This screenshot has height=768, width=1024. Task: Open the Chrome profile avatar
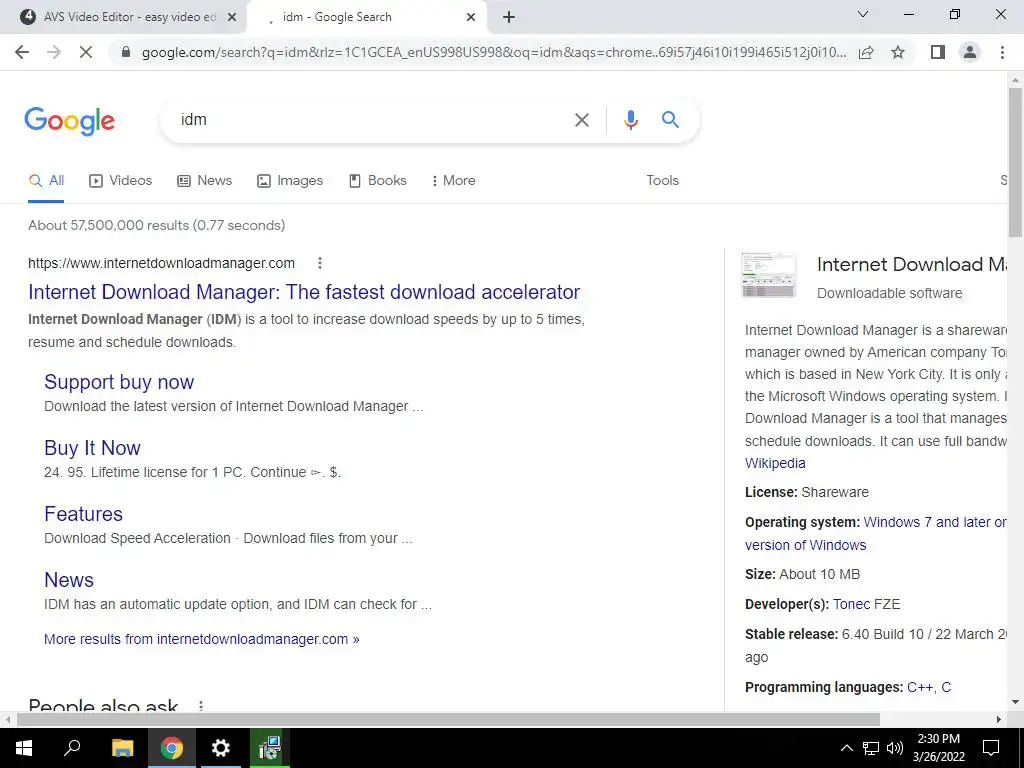pyautogui.click(x=970, y=52)
